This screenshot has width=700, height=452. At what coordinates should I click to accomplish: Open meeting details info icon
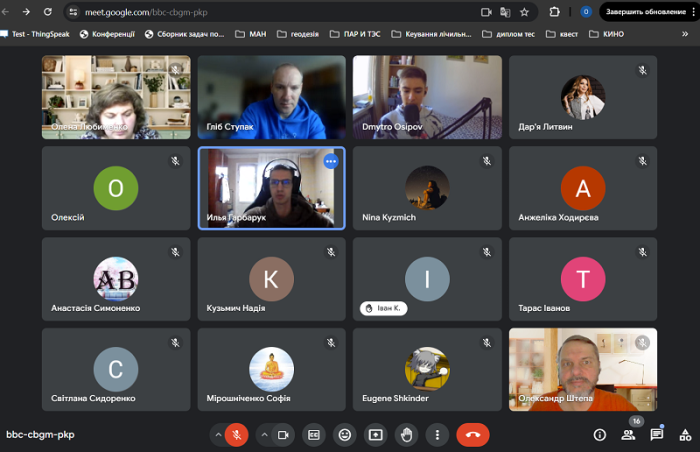tap(600, 435)
